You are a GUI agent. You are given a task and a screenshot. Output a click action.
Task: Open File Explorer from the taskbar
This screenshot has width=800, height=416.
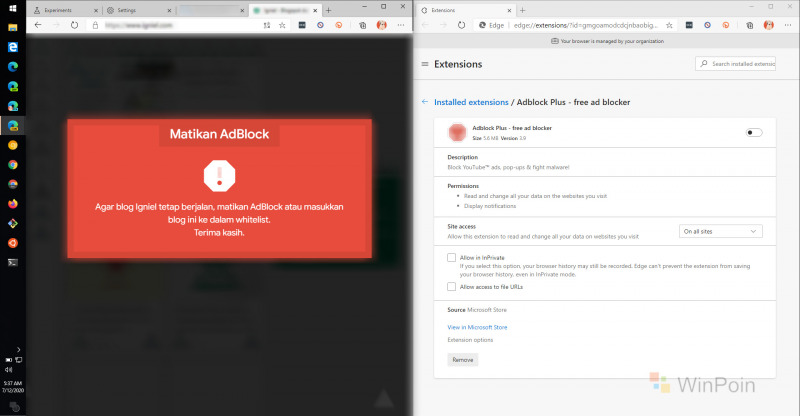[13, 28]
